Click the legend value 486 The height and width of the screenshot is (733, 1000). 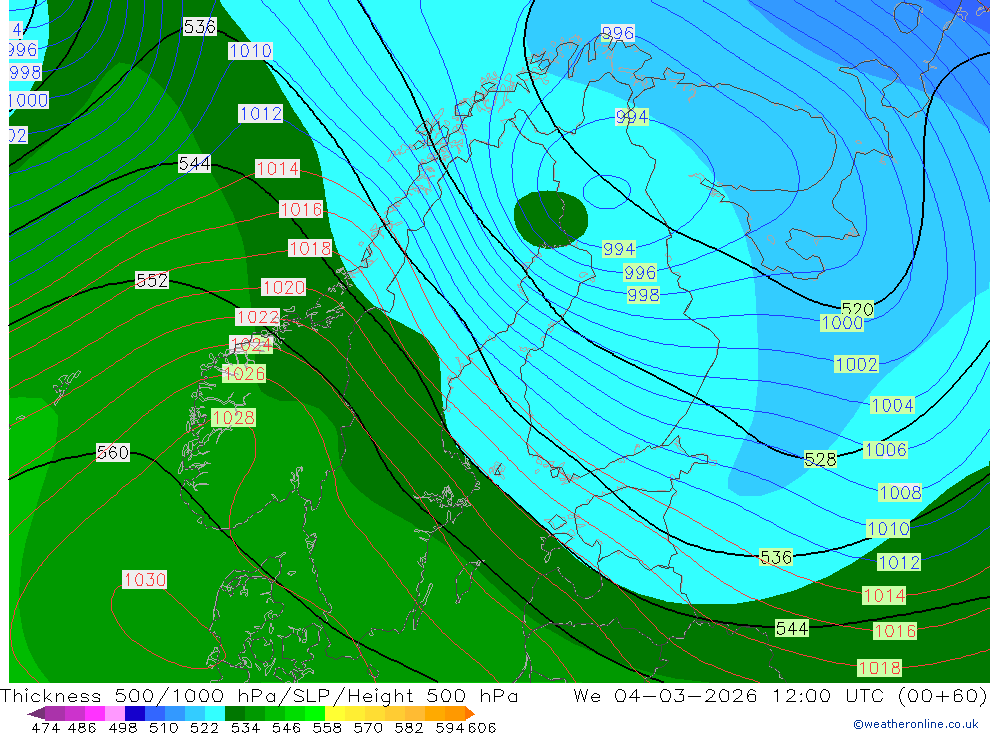82,727
